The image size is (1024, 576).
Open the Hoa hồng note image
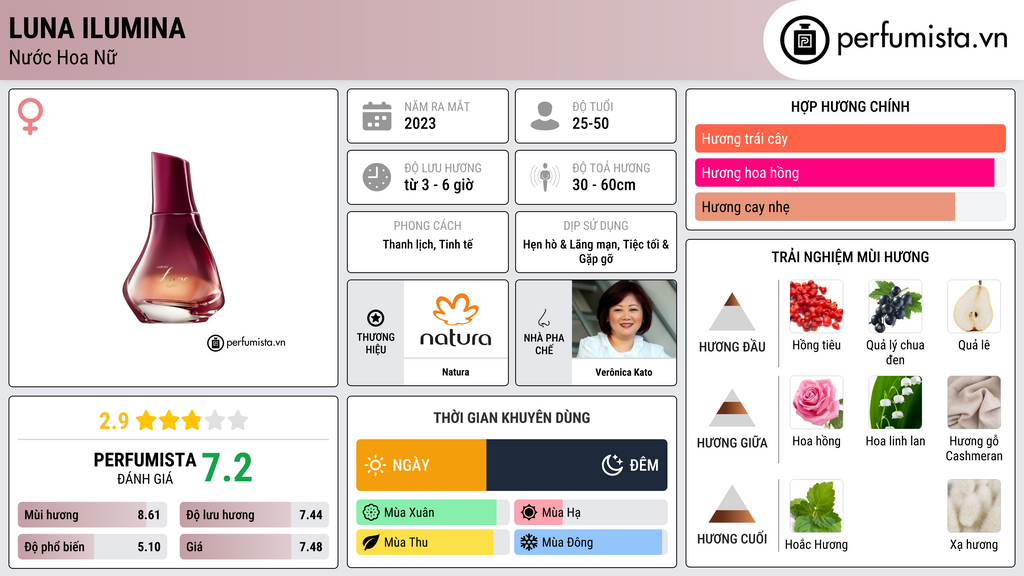[x=816, y=402]
